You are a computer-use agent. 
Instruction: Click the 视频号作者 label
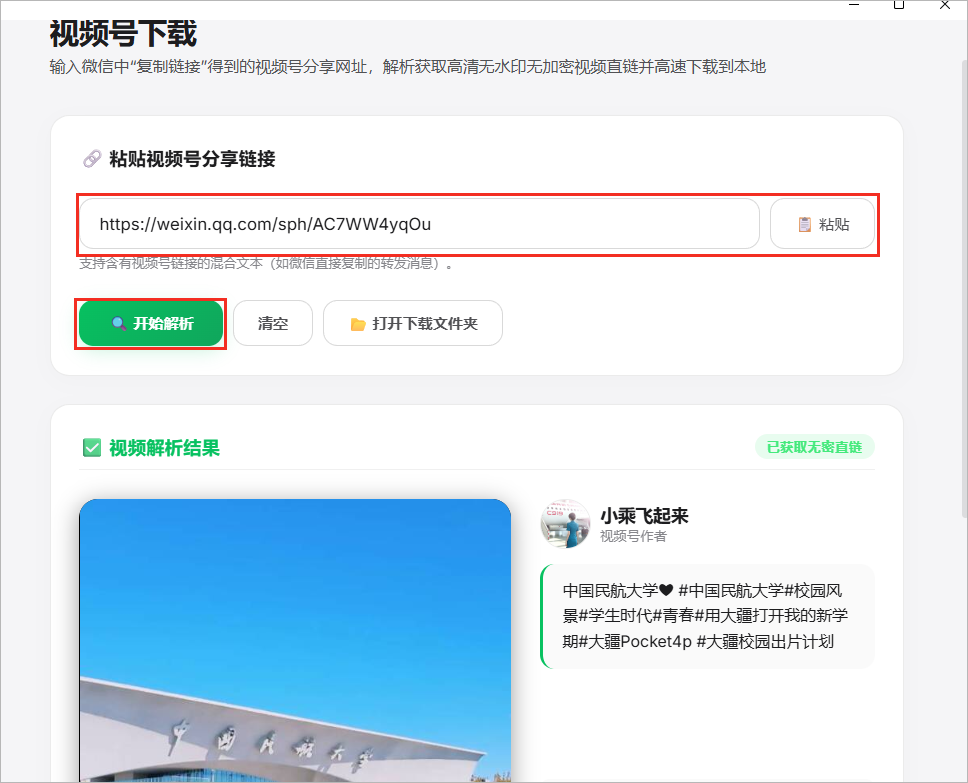tap(633, 536)
